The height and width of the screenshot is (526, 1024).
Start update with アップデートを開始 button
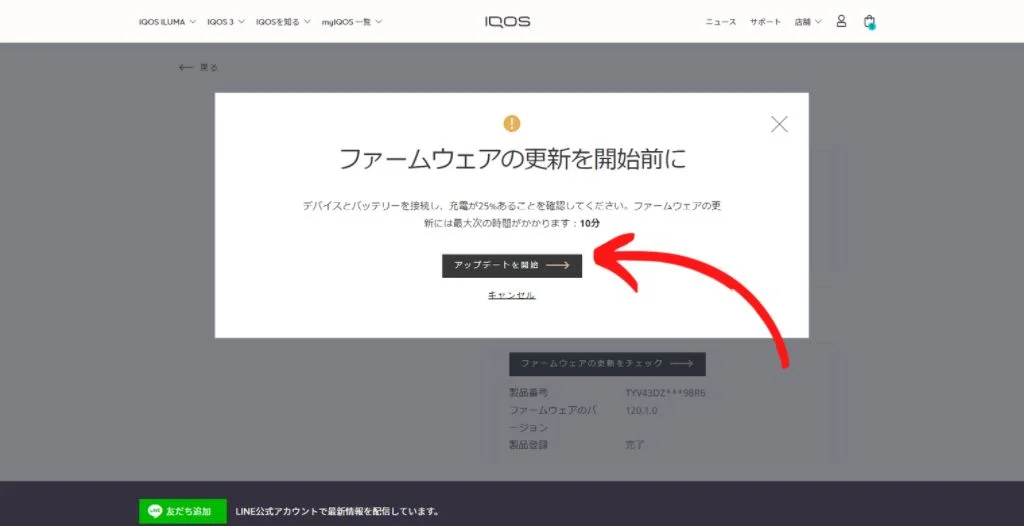point(512,266)
